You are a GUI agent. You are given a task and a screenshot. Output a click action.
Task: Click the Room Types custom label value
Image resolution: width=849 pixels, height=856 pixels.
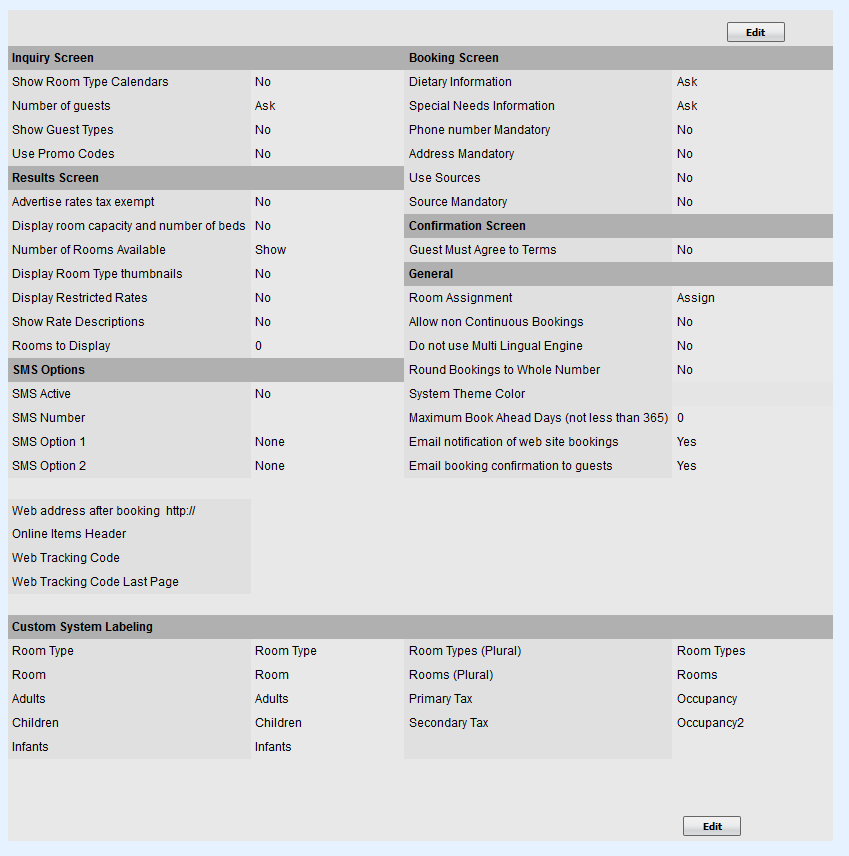click(x=711, y=651)
